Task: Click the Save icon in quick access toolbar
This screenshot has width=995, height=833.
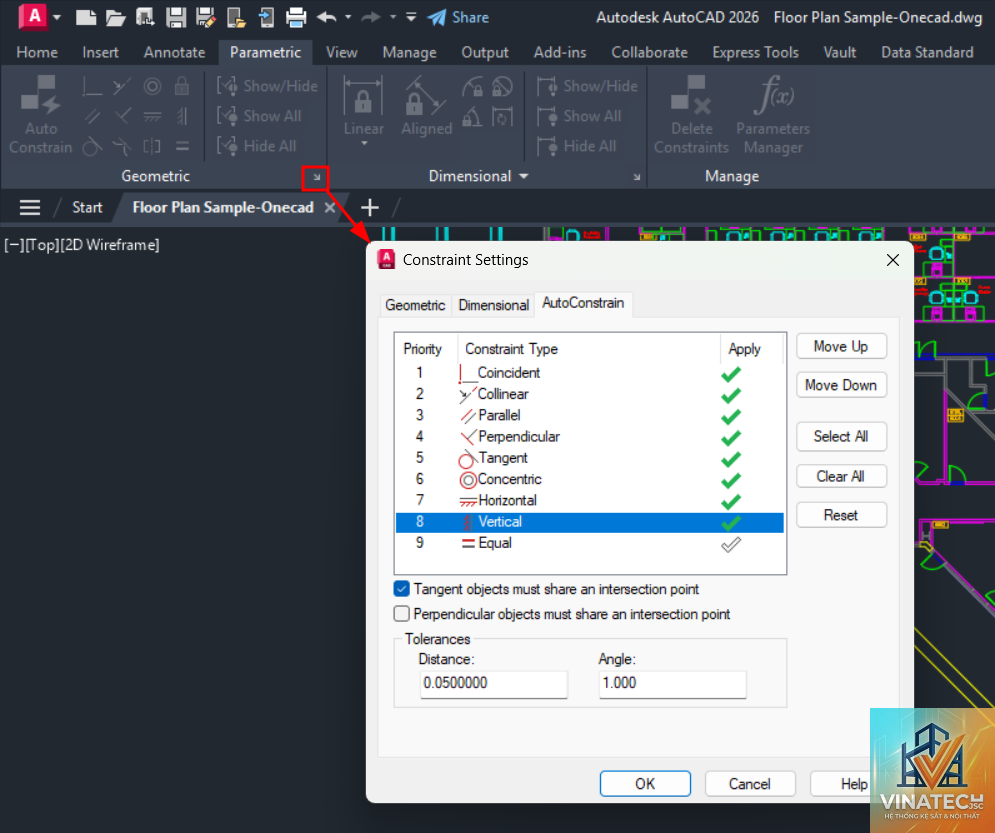Action: point(176,17)
